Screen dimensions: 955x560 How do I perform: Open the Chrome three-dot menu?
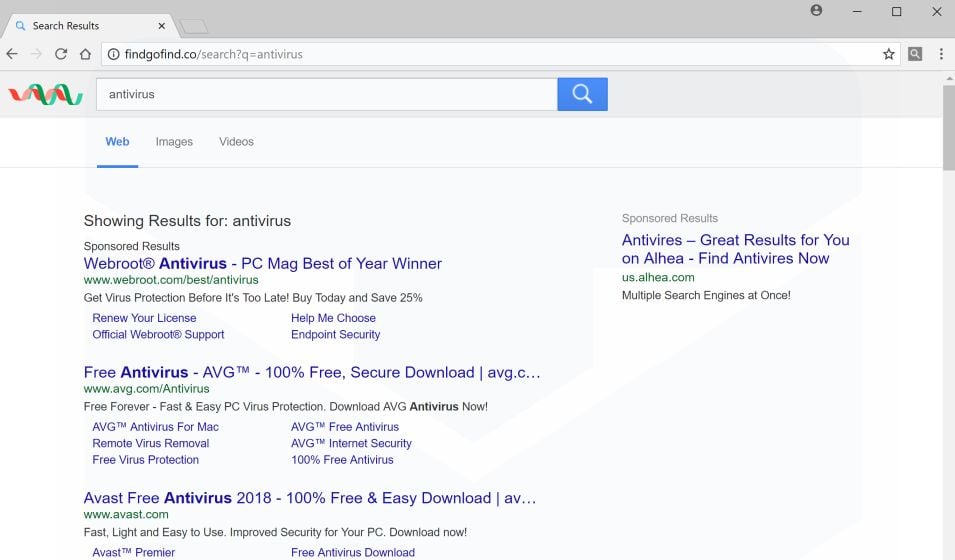[x=941, y=54]
